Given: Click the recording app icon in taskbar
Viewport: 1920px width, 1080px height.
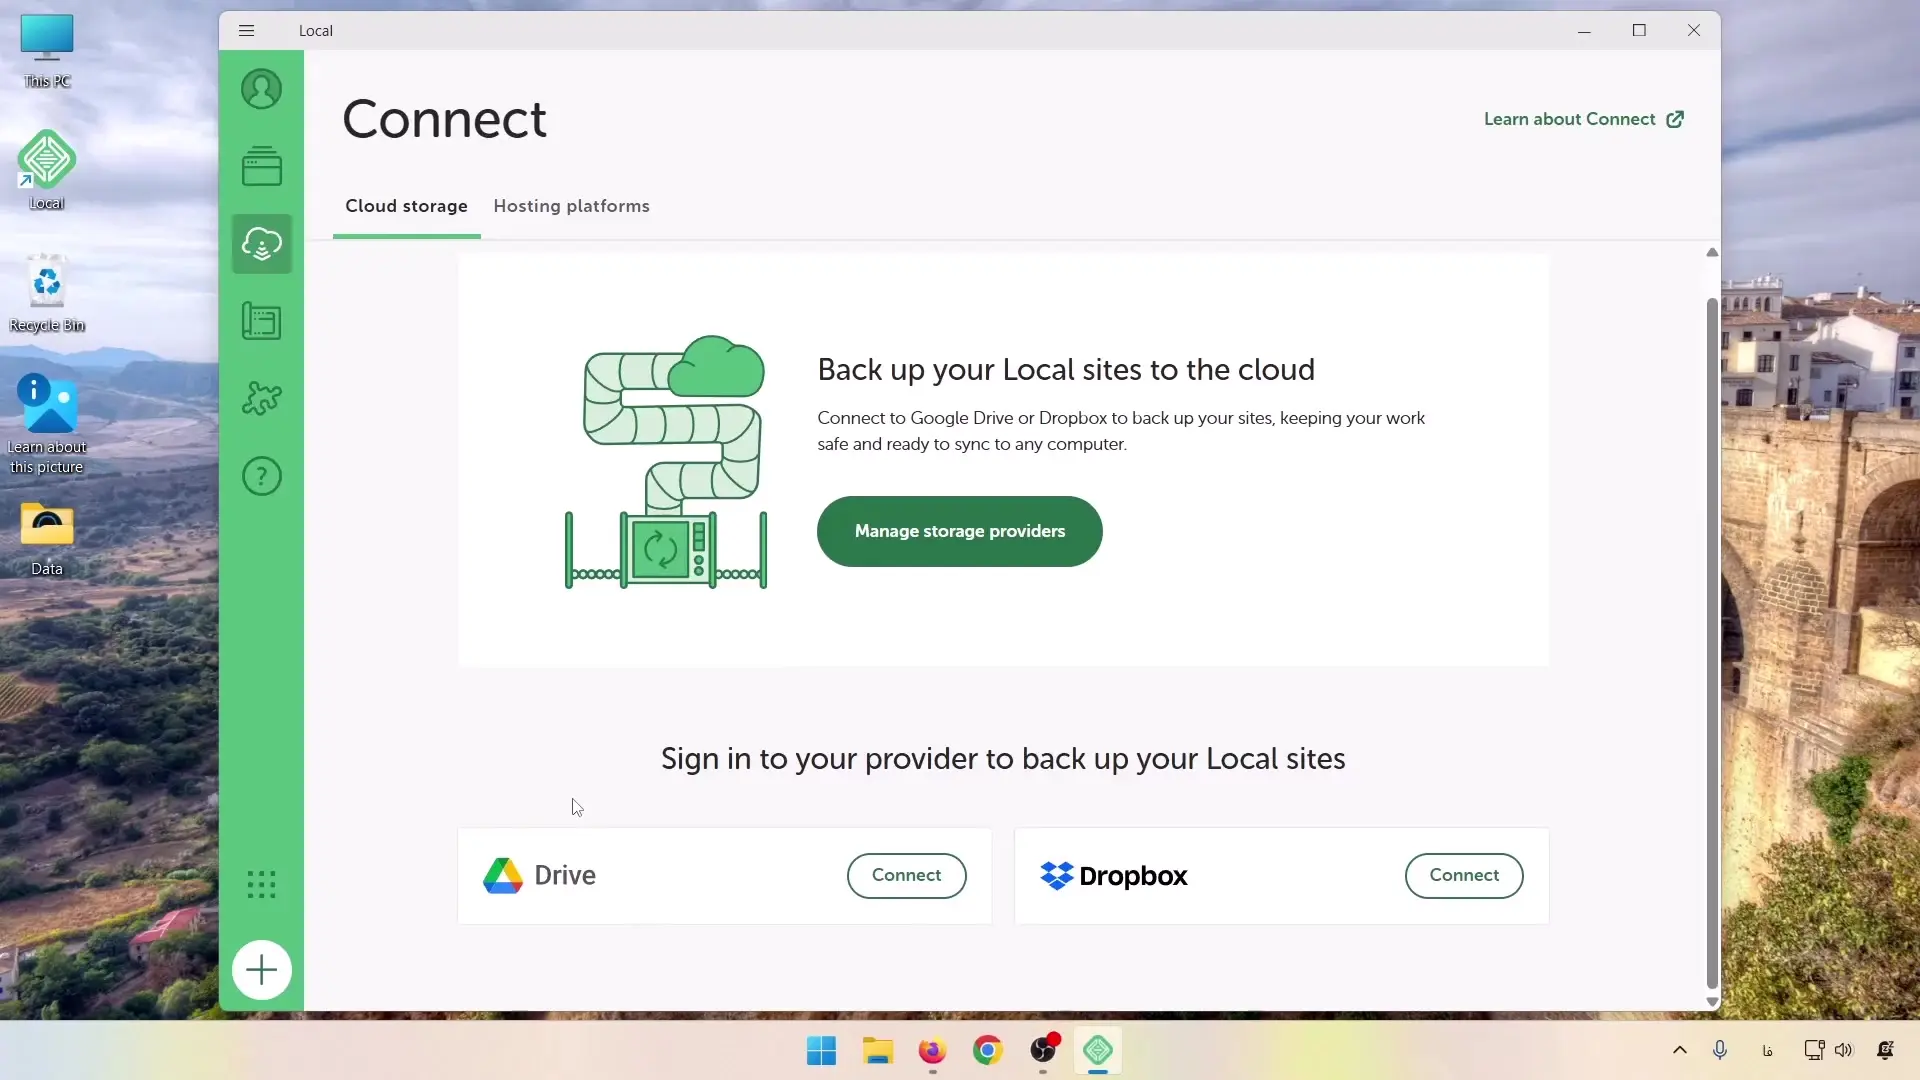Looking at the screenshot, I should pos(1043,1050).
